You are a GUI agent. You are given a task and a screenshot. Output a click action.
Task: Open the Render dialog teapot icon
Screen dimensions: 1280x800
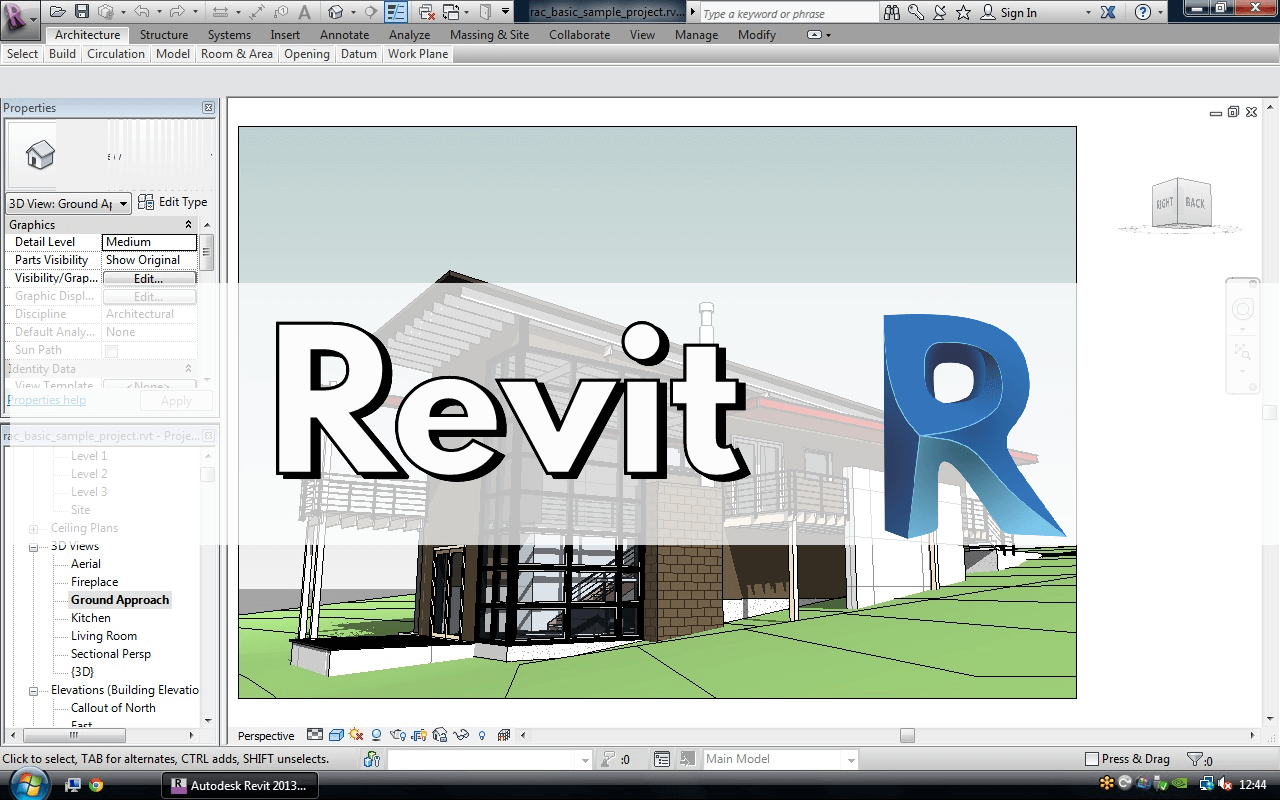pyautogui.click(x=400, y=735)
